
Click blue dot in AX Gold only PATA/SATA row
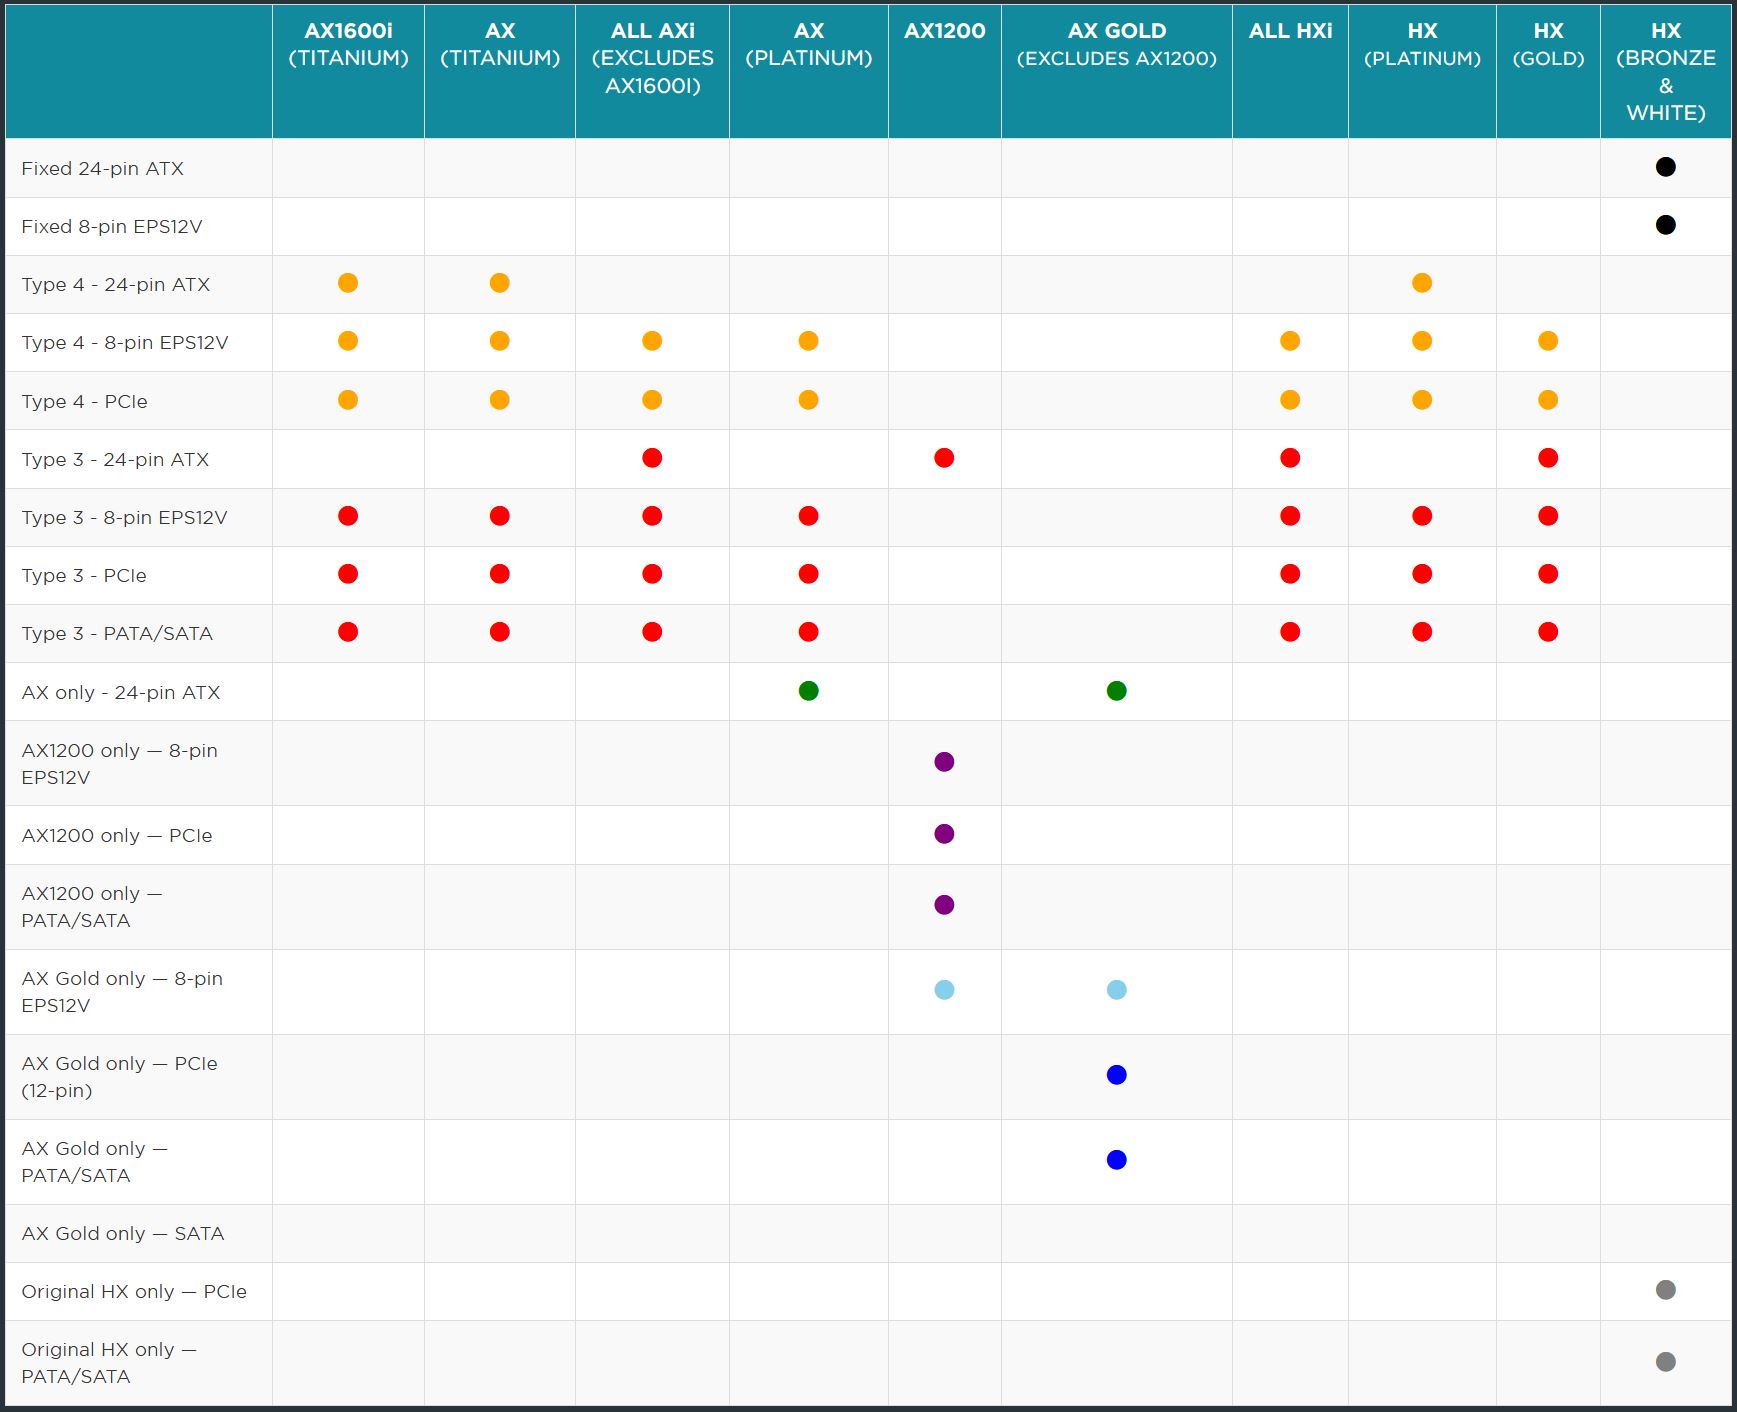[1117, 1160]
